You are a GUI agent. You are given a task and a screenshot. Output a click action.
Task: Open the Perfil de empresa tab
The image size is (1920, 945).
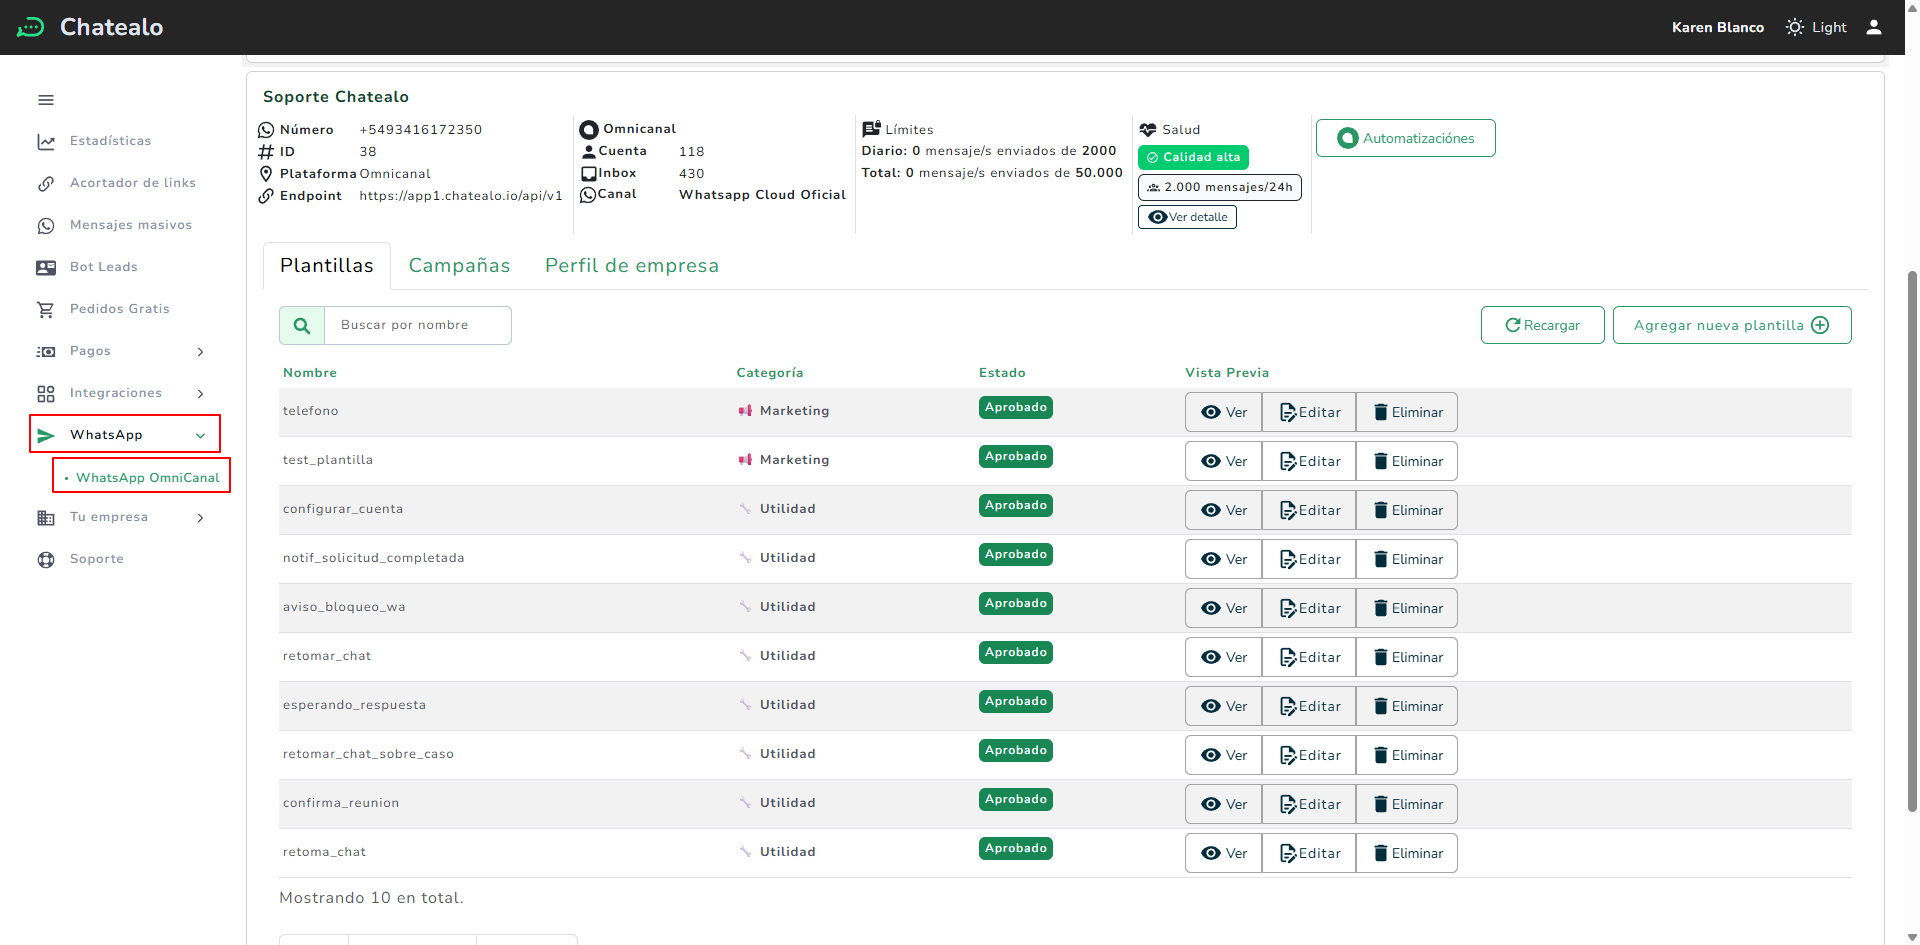632,266
